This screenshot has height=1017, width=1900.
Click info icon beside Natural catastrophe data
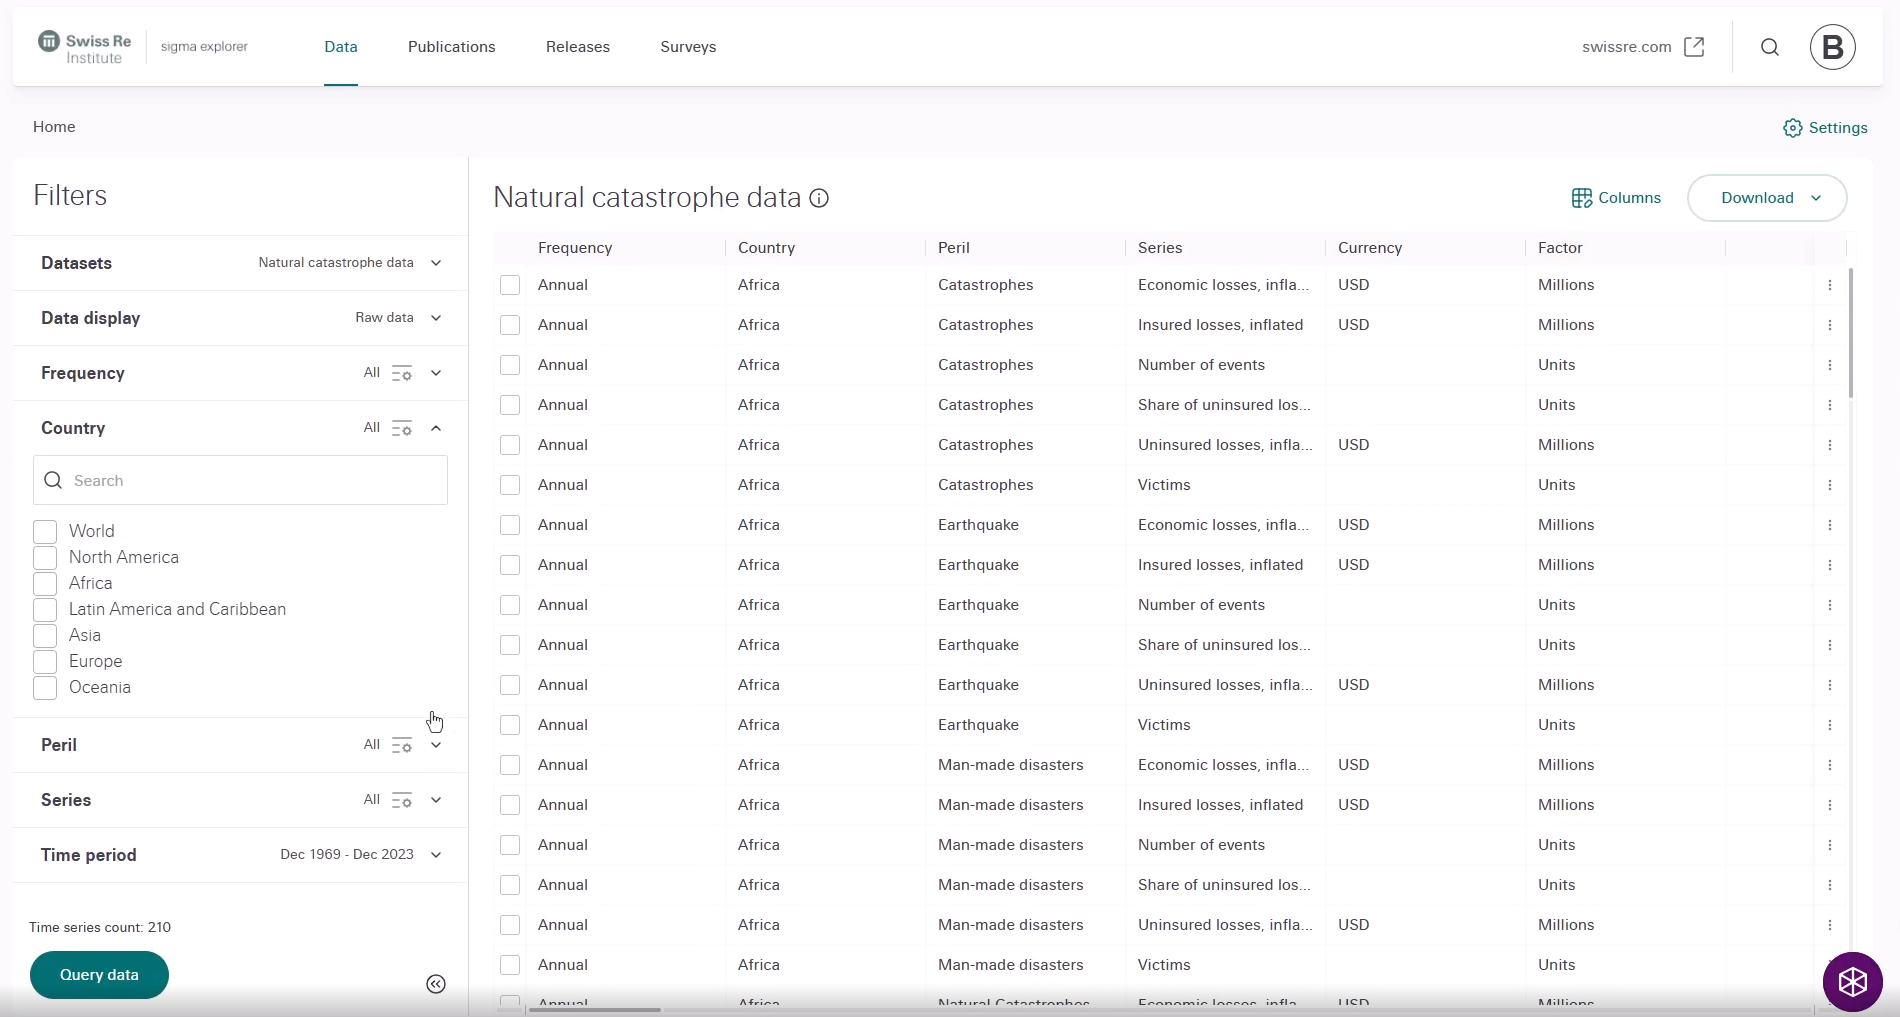(x=819, y=198)
